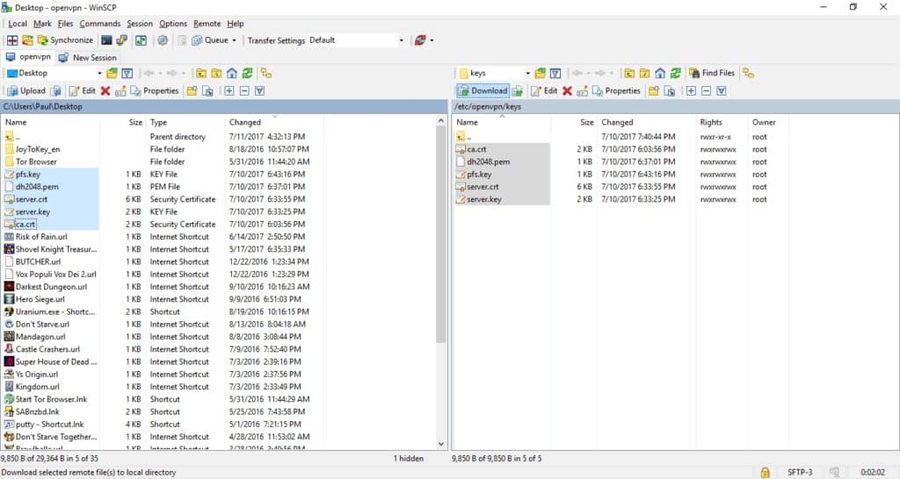
Task: Click the local panel filter icon
Action: point(127,73)
